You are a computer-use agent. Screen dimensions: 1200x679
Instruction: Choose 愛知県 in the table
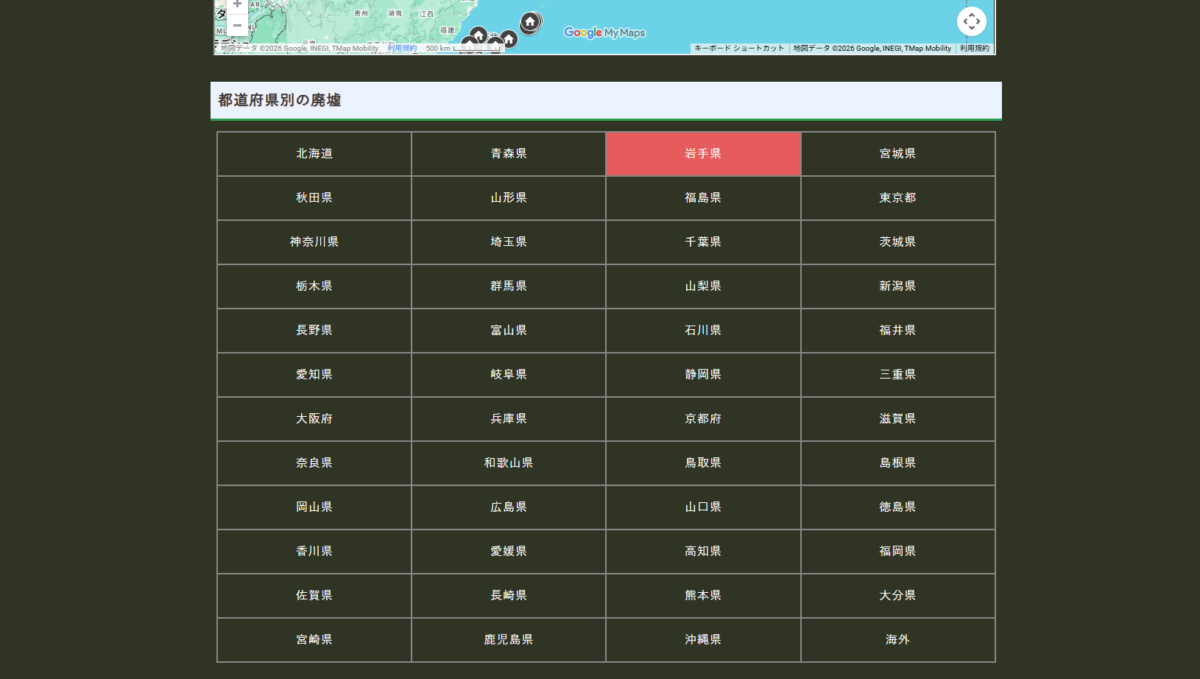(314, 375)
